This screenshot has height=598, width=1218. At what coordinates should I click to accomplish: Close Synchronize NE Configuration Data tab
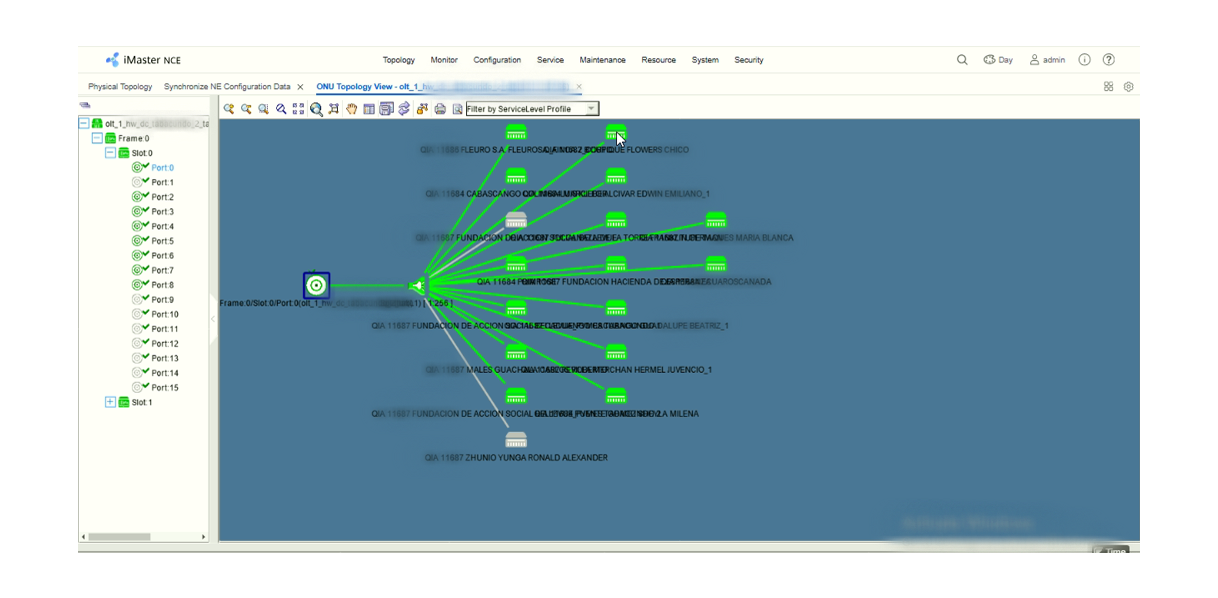[x=300, y=87]
